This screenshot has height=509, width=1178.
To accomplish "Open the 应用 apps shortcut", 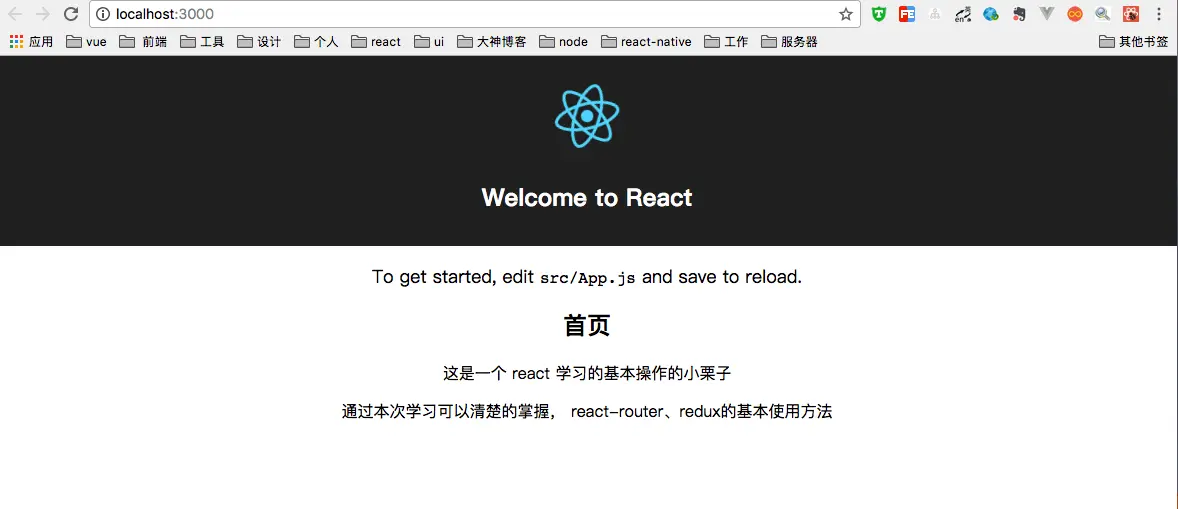I will [31, 42].
